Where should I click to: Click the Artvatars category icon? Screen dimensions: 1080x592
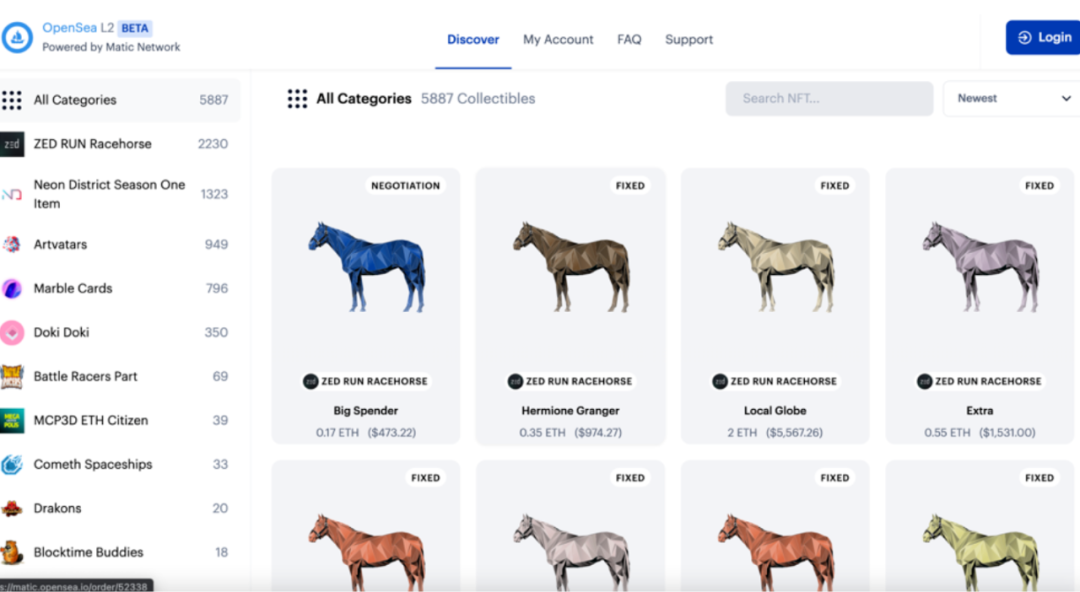tap(12, 244)
